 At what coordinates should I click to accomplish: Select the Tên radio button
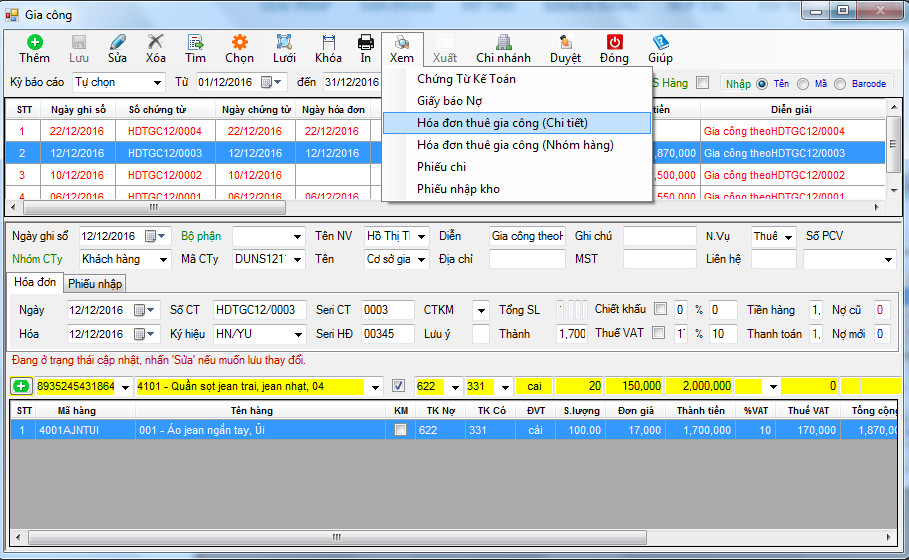click(762, 84)
